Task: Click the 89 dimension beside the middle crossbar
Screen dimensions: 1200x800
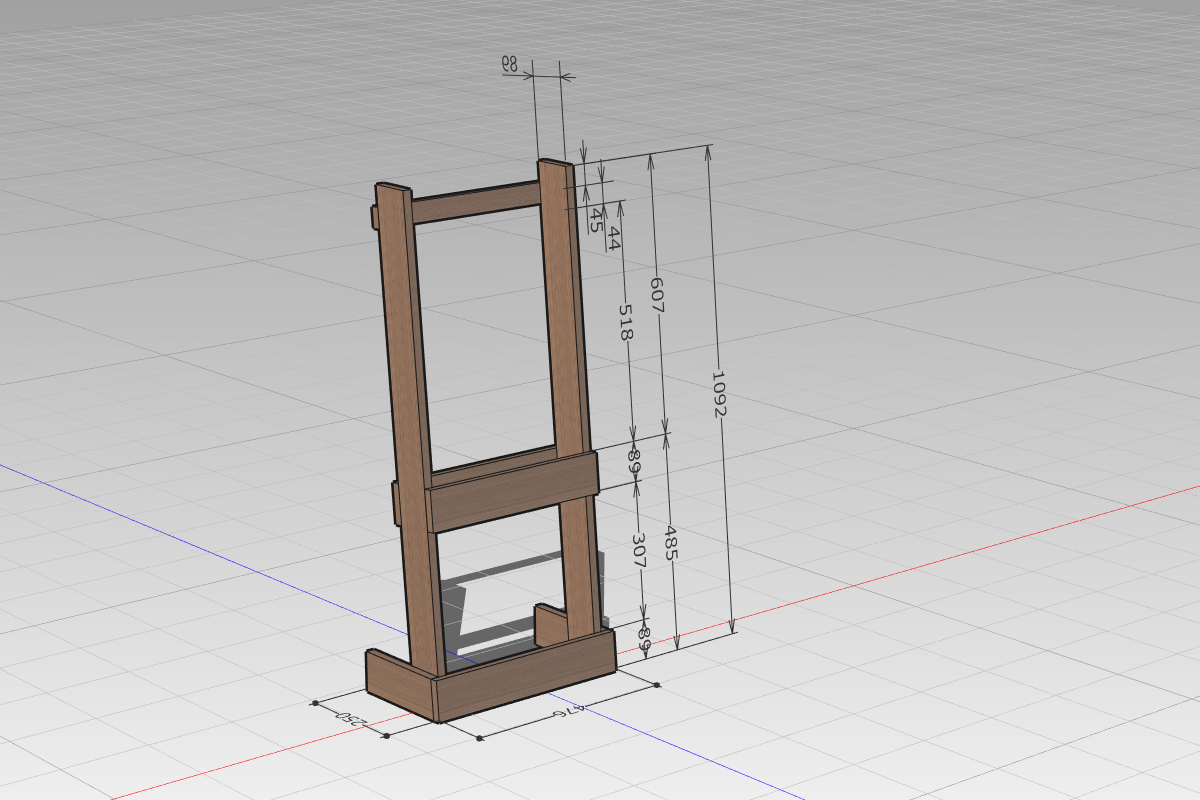Action: (633, 461)
